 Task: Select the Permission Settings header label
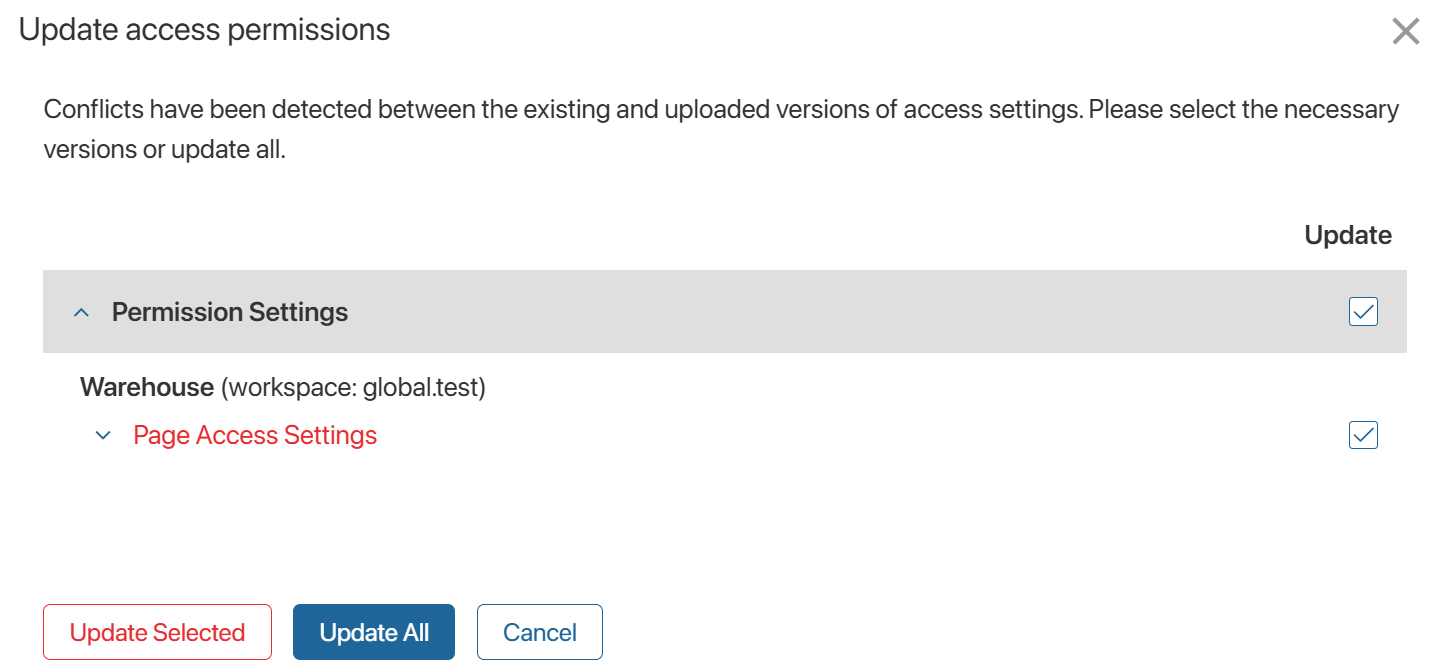point(230,312)
